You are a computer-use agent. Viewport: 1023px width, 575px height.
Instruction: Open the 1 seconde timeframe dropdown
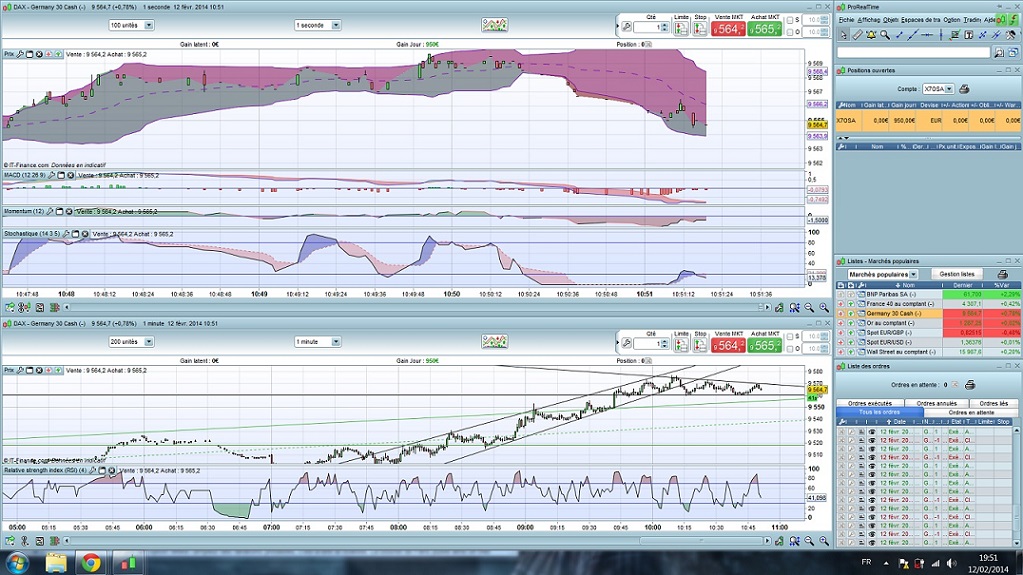318,25
